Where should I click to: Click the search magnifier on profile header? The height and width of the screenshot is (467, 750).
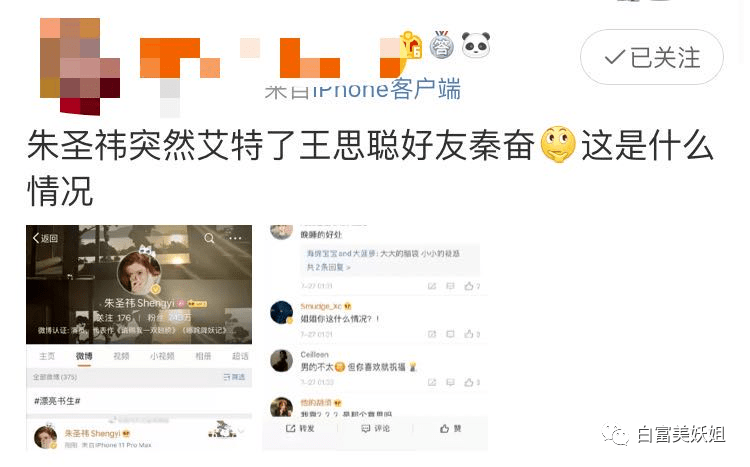(x=209, y=238)
